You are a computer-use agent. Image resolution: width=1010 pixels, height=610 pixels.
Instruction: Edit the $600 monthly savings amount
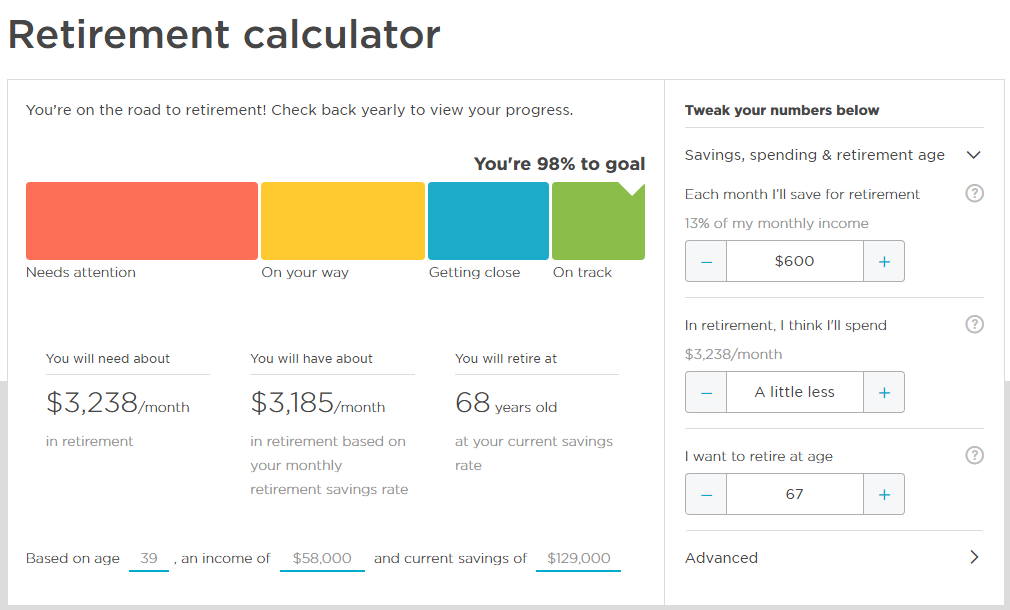tap(795, 260)
